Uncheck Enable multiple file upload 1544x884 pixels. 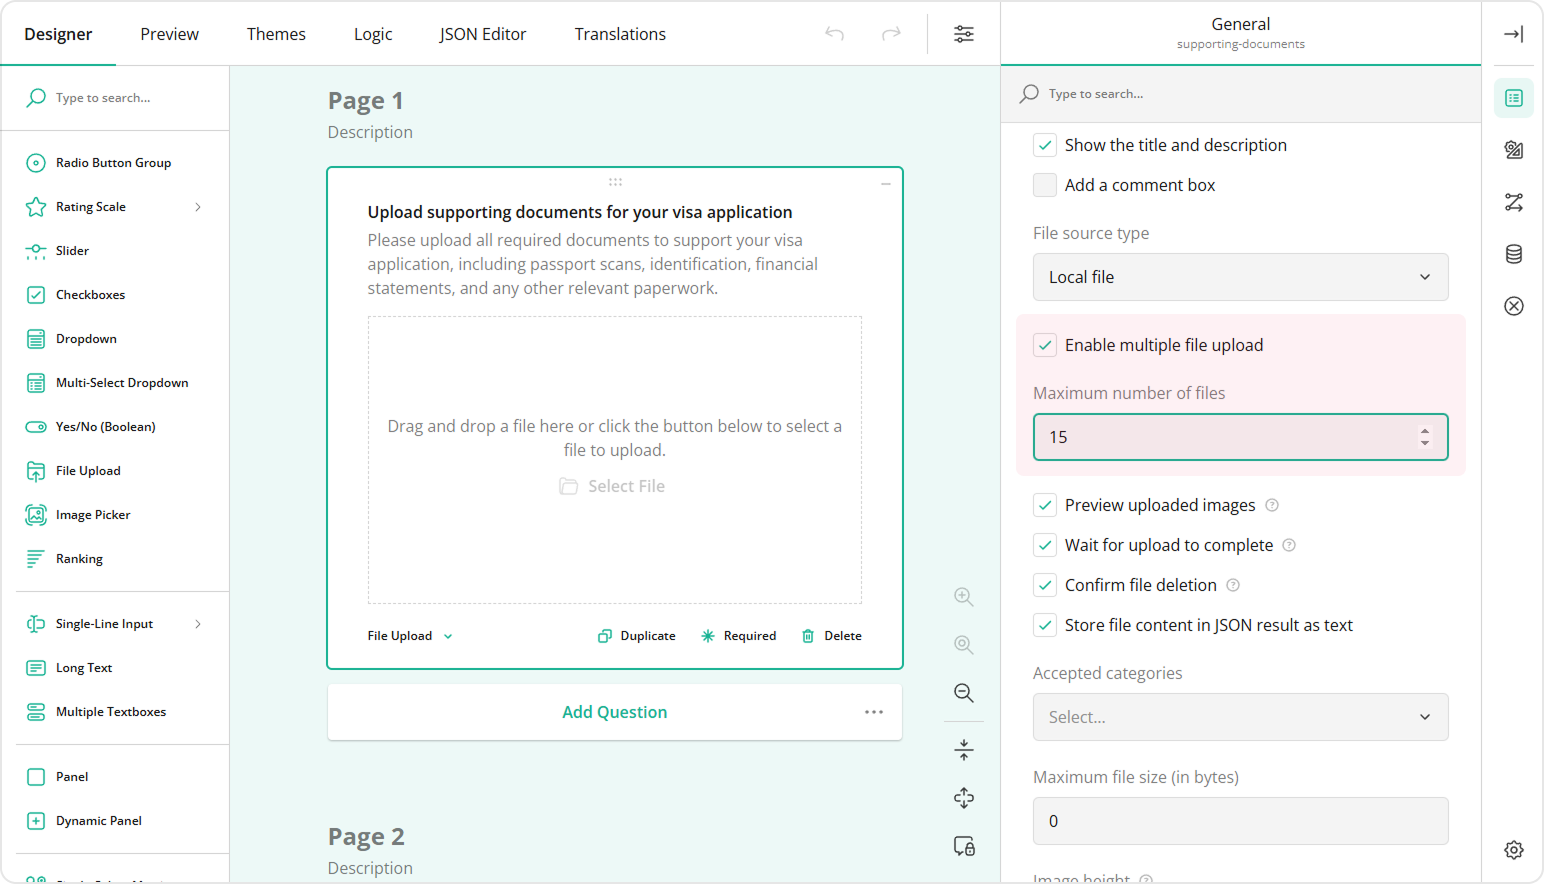point(1044,344)
